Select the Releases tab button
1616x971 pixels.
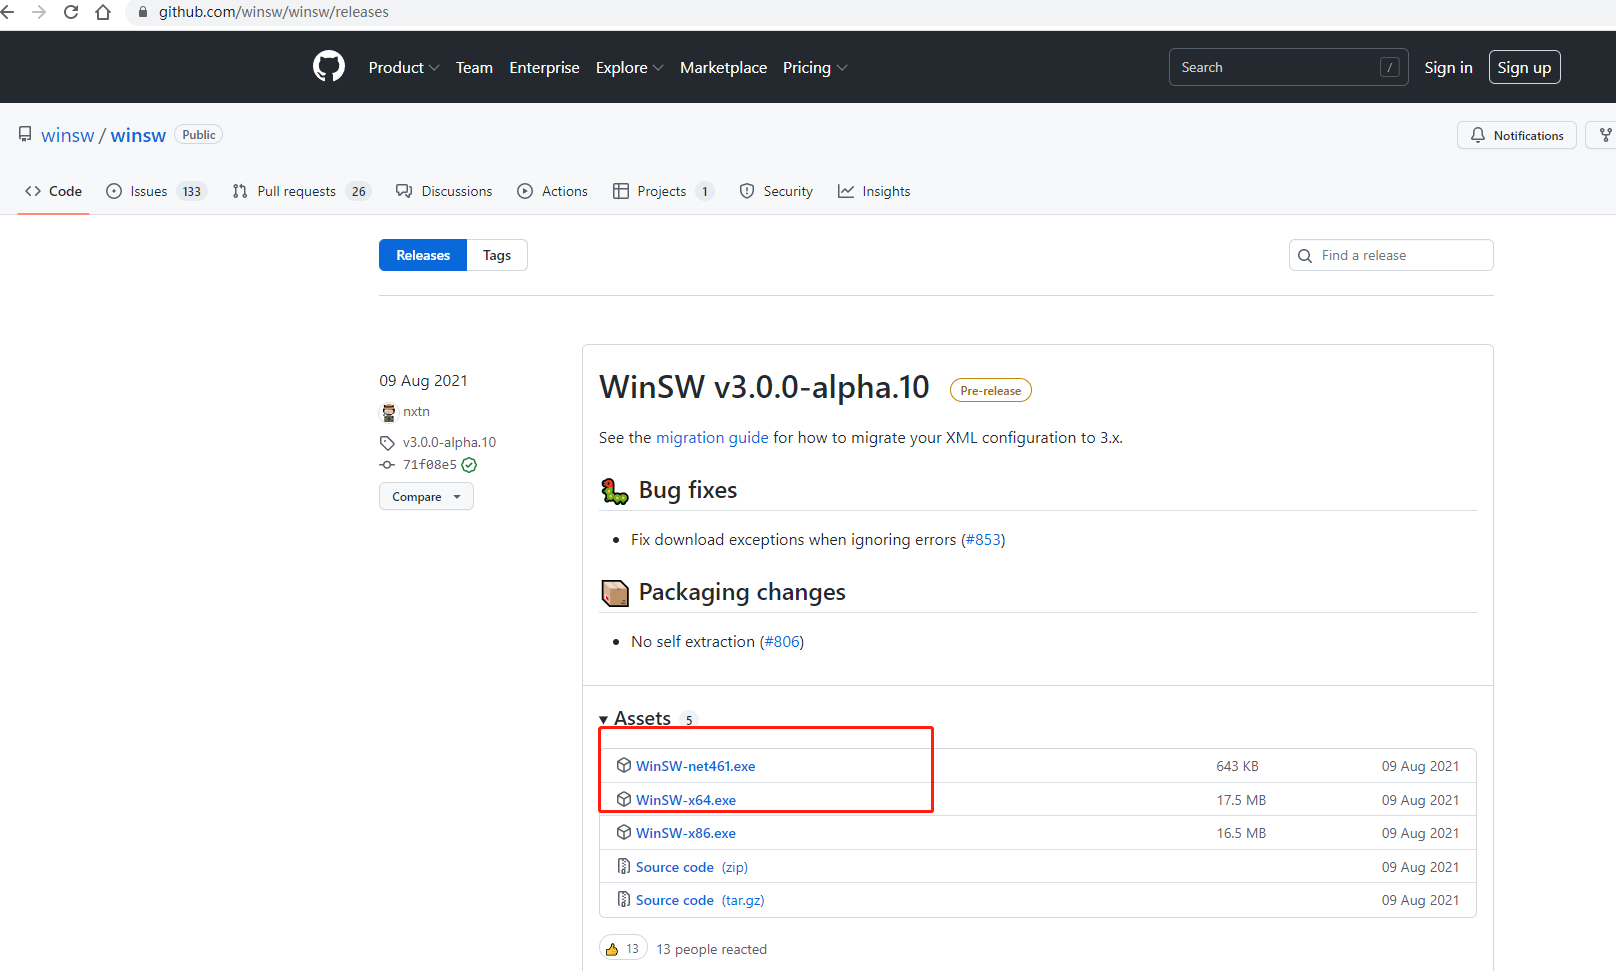(423, 255)
